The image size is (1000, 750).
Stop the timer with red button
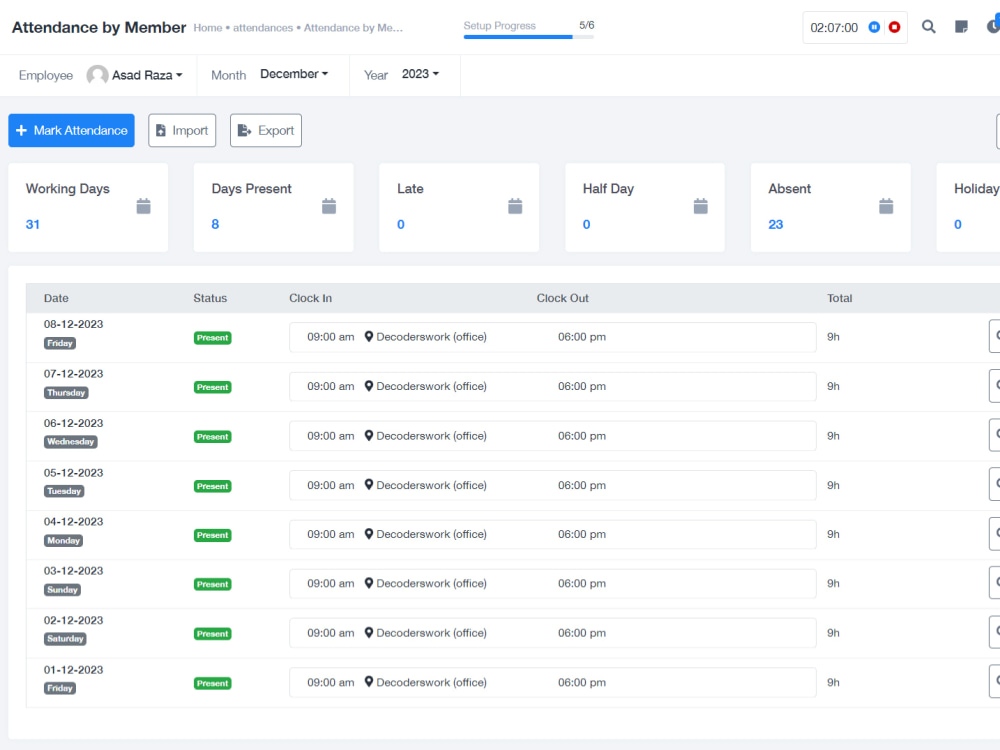[894, 27]
